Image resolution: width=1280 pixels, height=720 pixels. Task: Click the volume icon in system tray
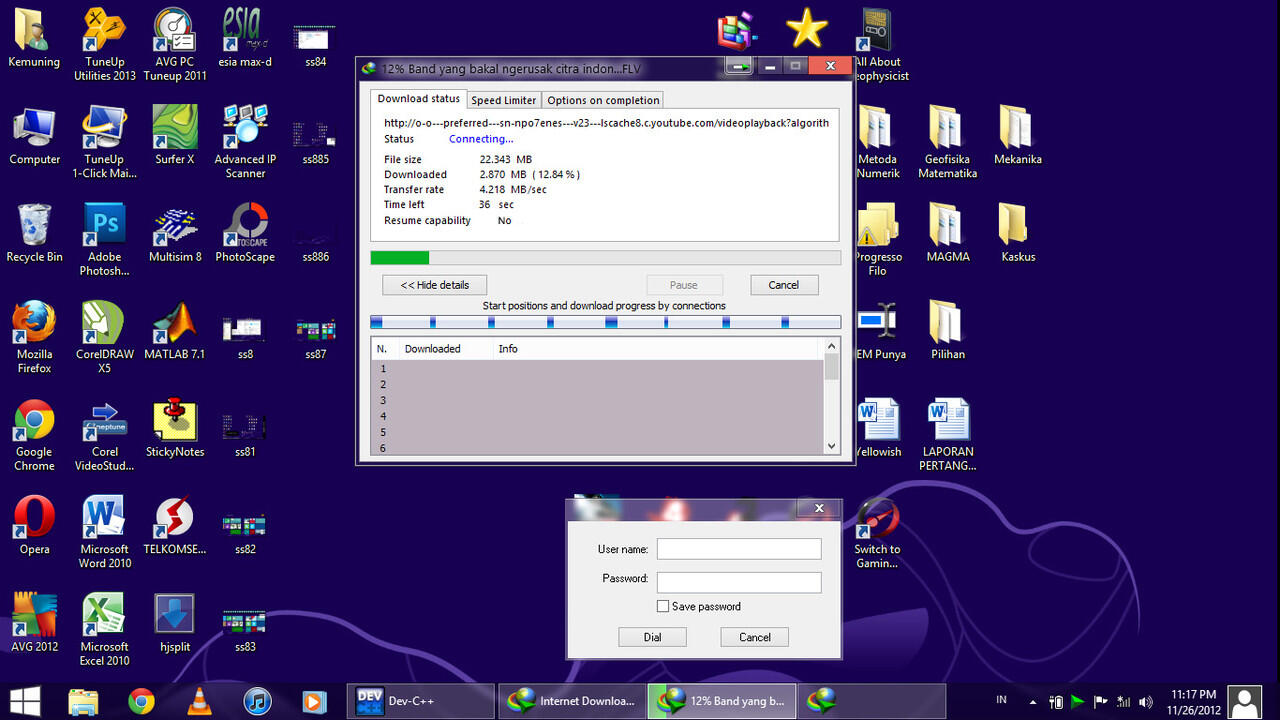(1145, 702)
